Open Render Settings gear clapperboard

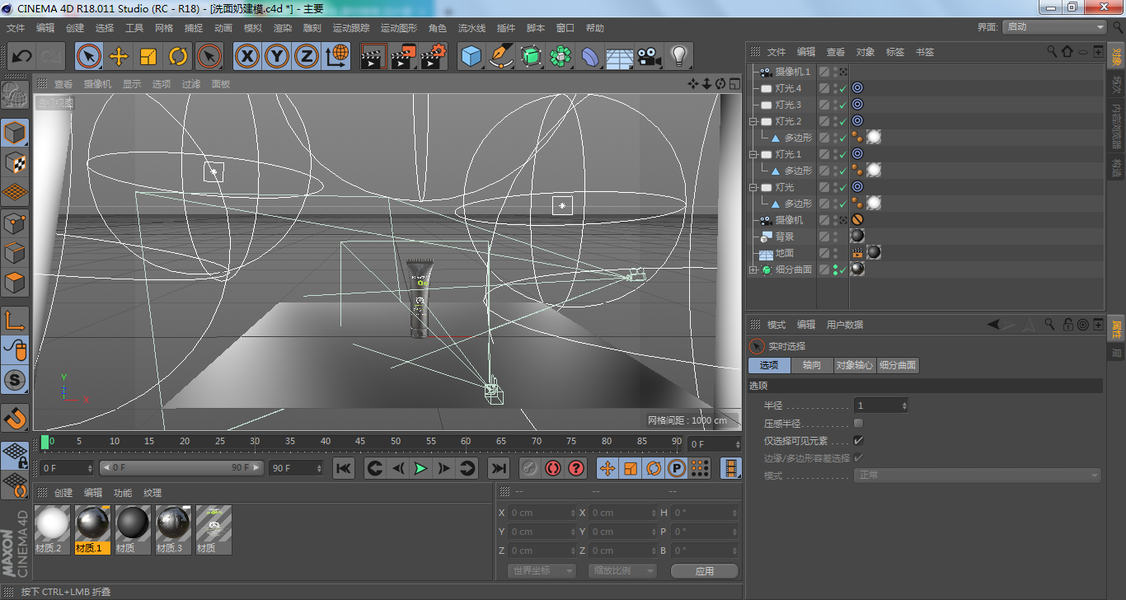pyautogui.click(x=434, y=56)
